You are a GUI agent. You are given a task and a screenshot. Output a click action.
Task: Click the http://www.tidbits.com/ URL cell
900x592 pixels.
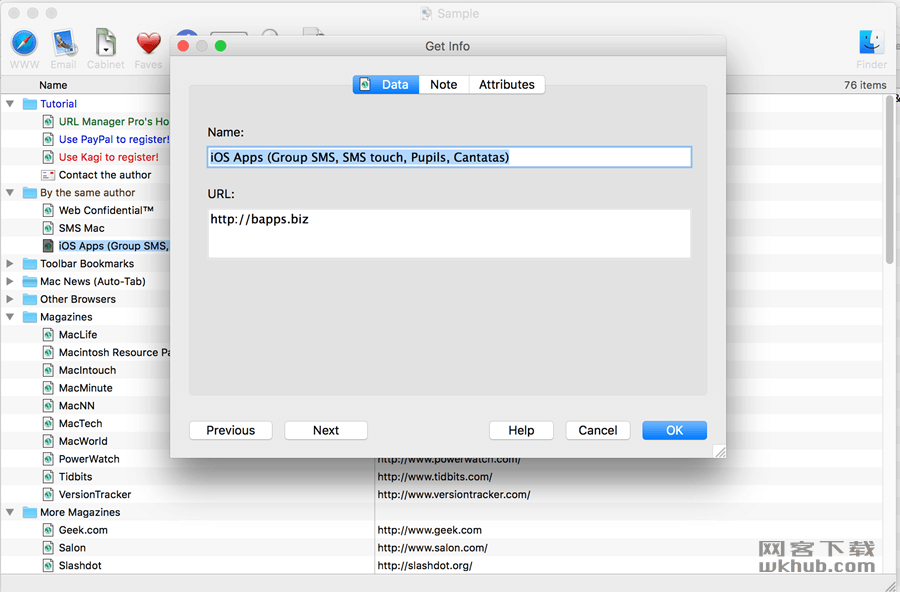[435, 477]
